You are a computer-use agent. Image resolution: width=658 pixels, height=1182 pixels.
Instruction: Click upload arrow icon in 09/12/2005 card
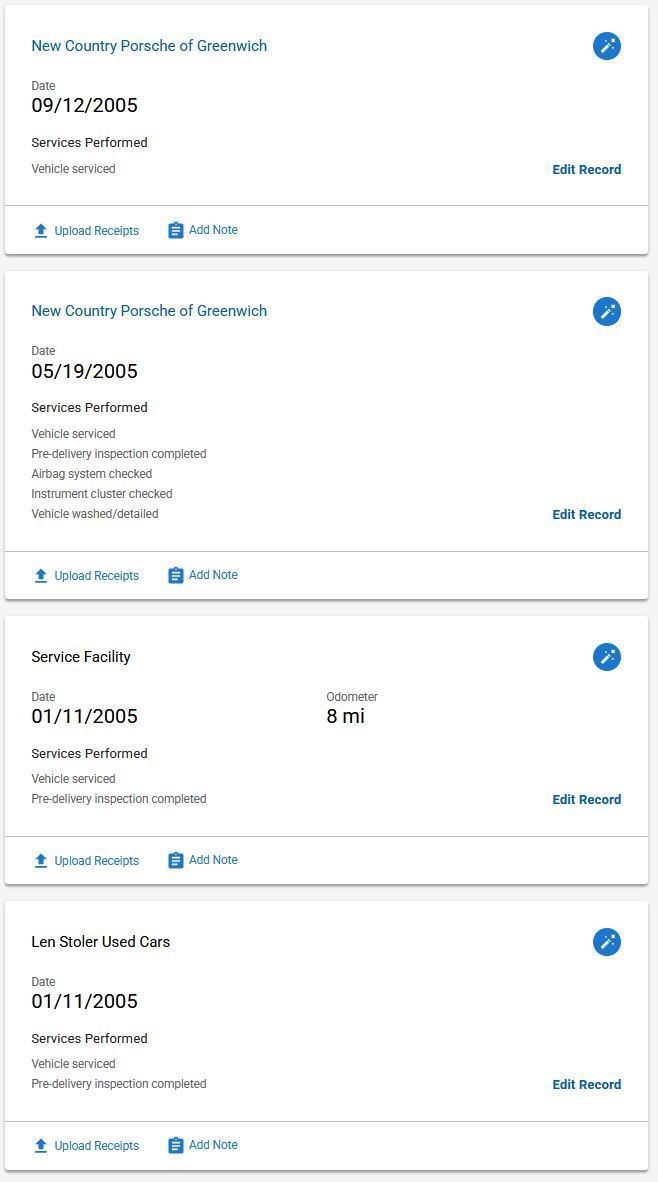click(x=41, y=231)
